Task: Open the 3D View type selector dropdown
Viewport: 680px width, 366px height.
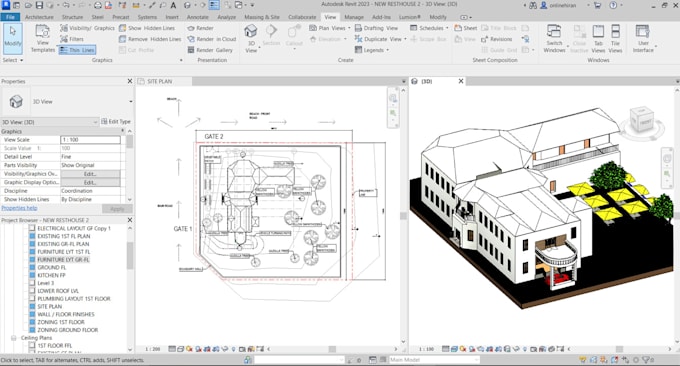Action: (x=131, y=101)
